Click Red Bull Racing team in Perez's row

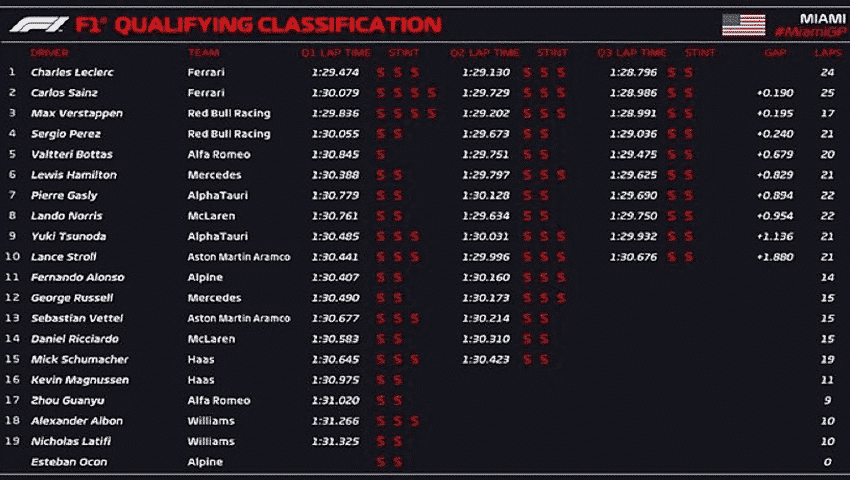click(229, 134)
